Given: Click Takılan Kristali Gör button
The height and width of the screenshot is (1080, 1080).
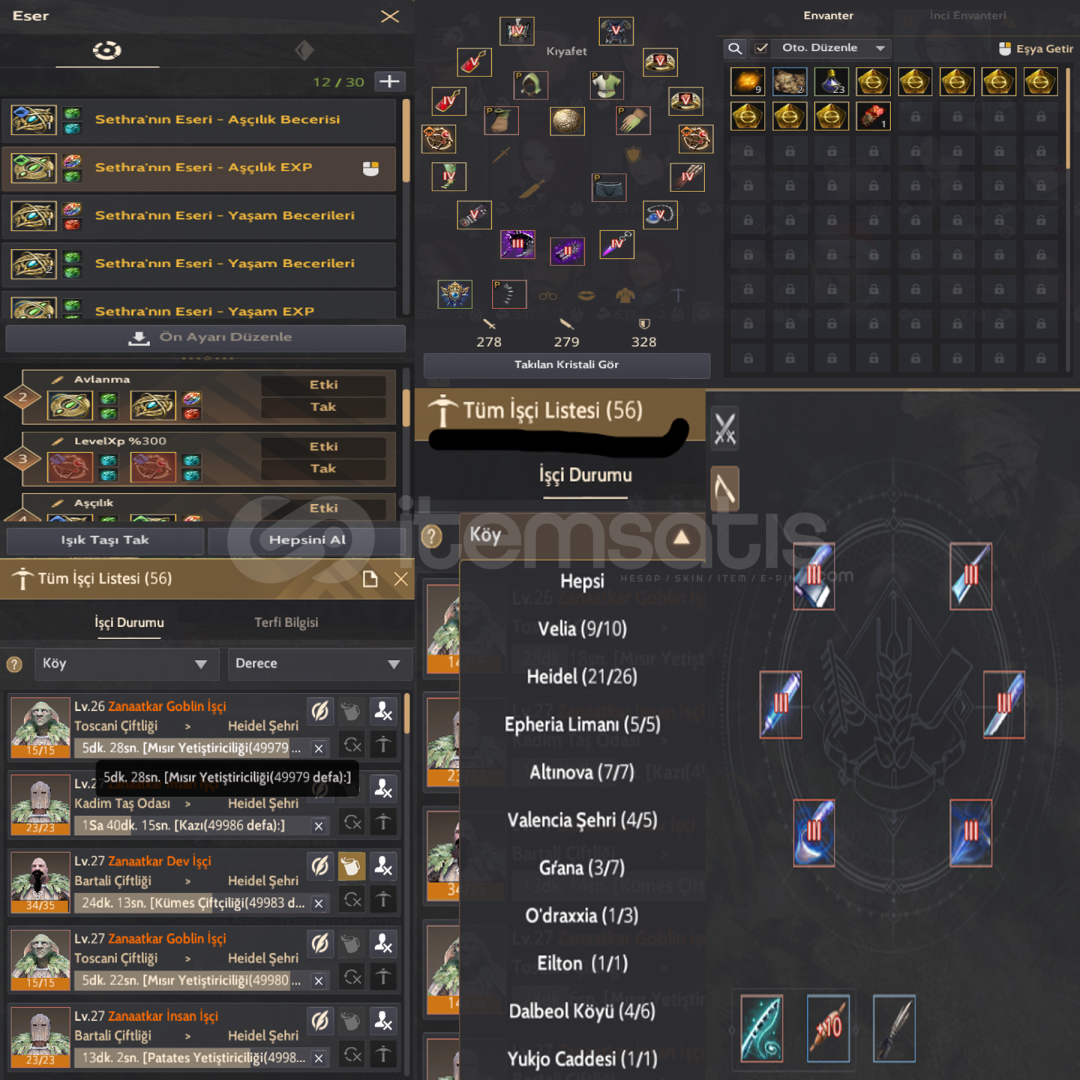Looking at the screenshot, I should pos(566,365).
